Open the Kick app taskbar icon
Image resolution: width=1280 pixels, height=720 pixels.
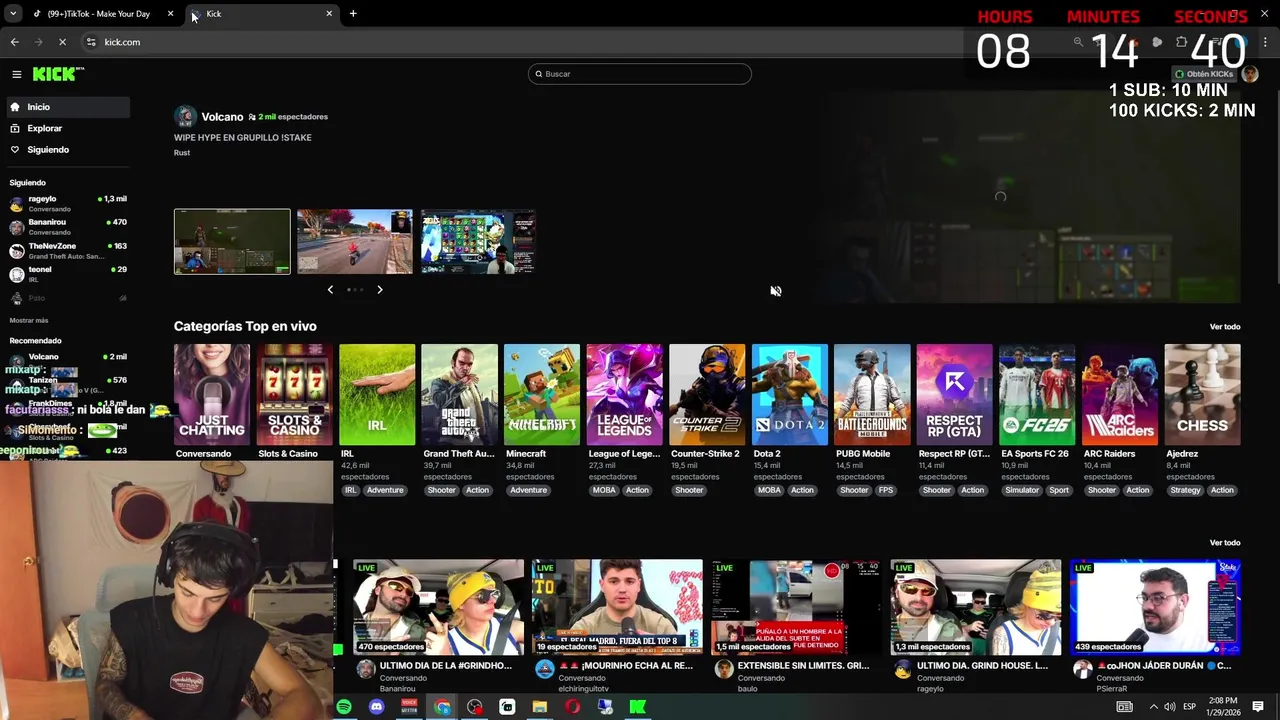(637, 707)
